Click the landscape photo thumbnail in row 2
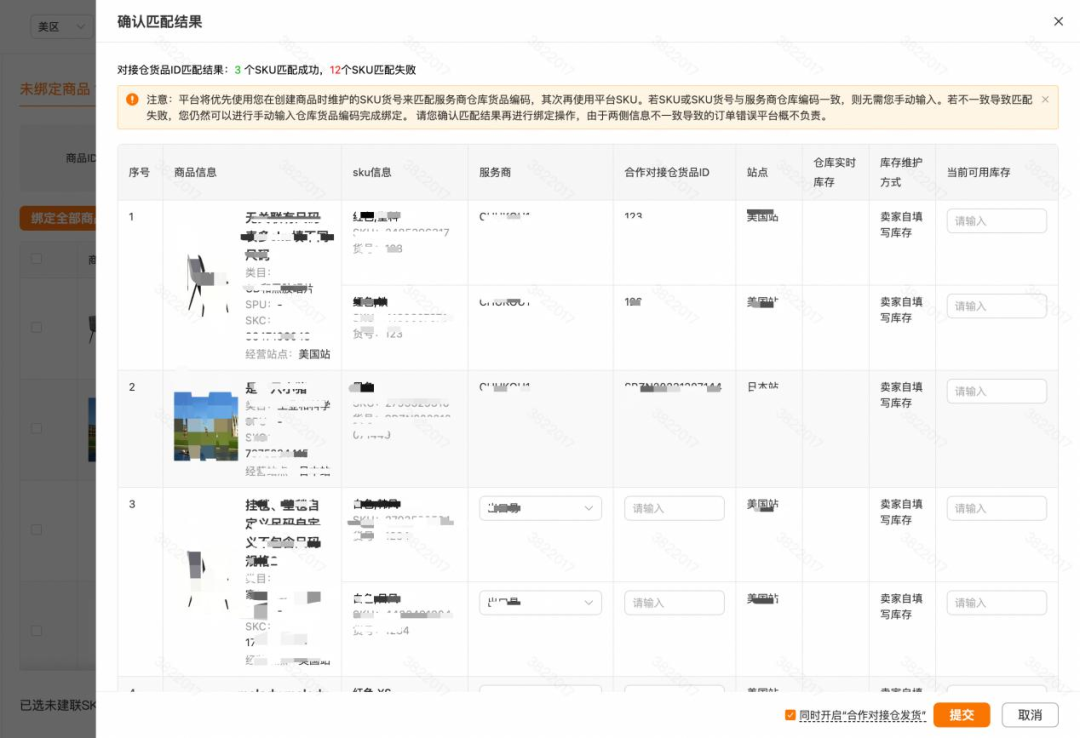 click(x=203, y=428)
